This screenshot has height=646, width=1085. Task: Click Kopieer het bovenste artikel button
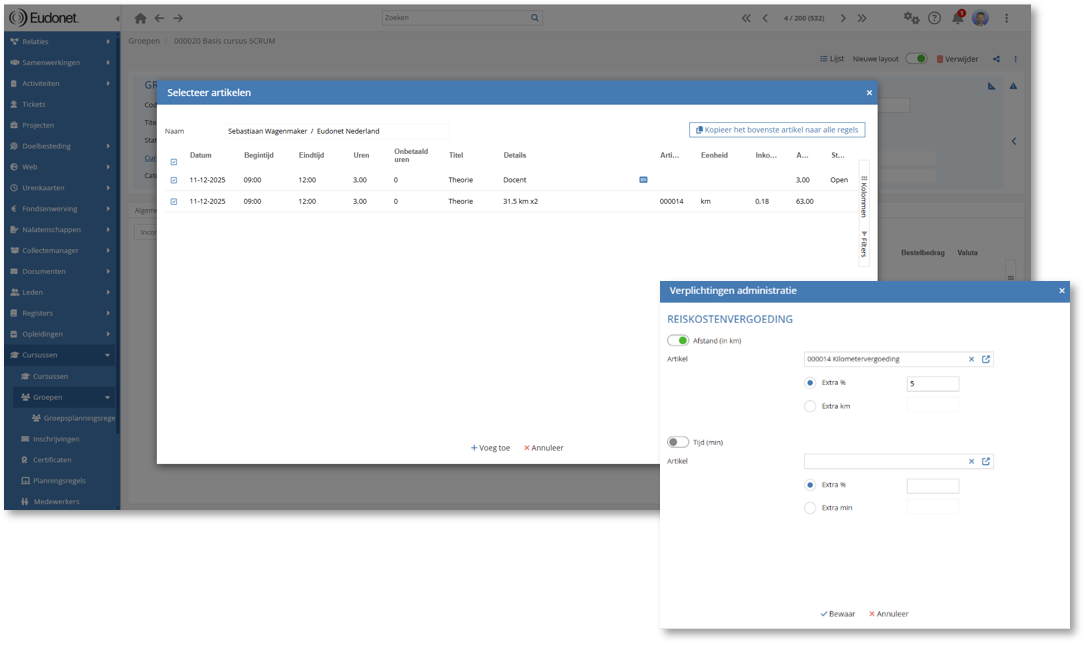tap(777, 130)
